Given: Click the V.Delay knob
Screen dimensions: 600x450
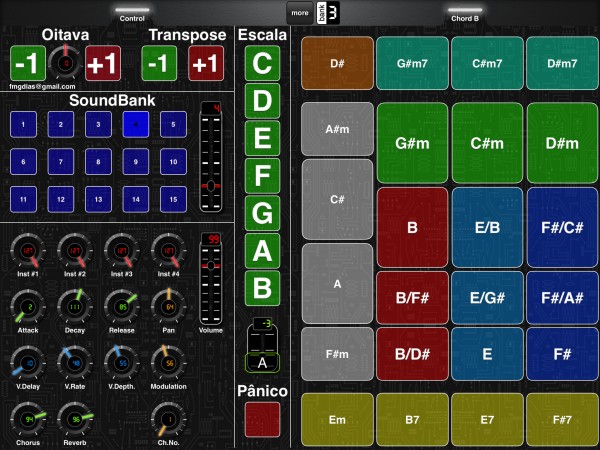Looking at the screenshot, I should pos(28,363).
